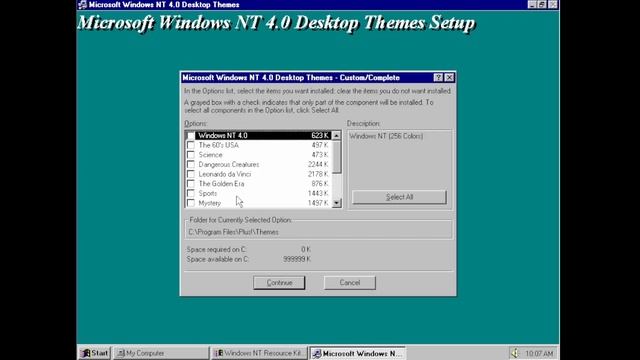The width and height of the screenshot is (640, 360).
Task: Switch to My Computer in taskbar
Action: tap(160, 353)
